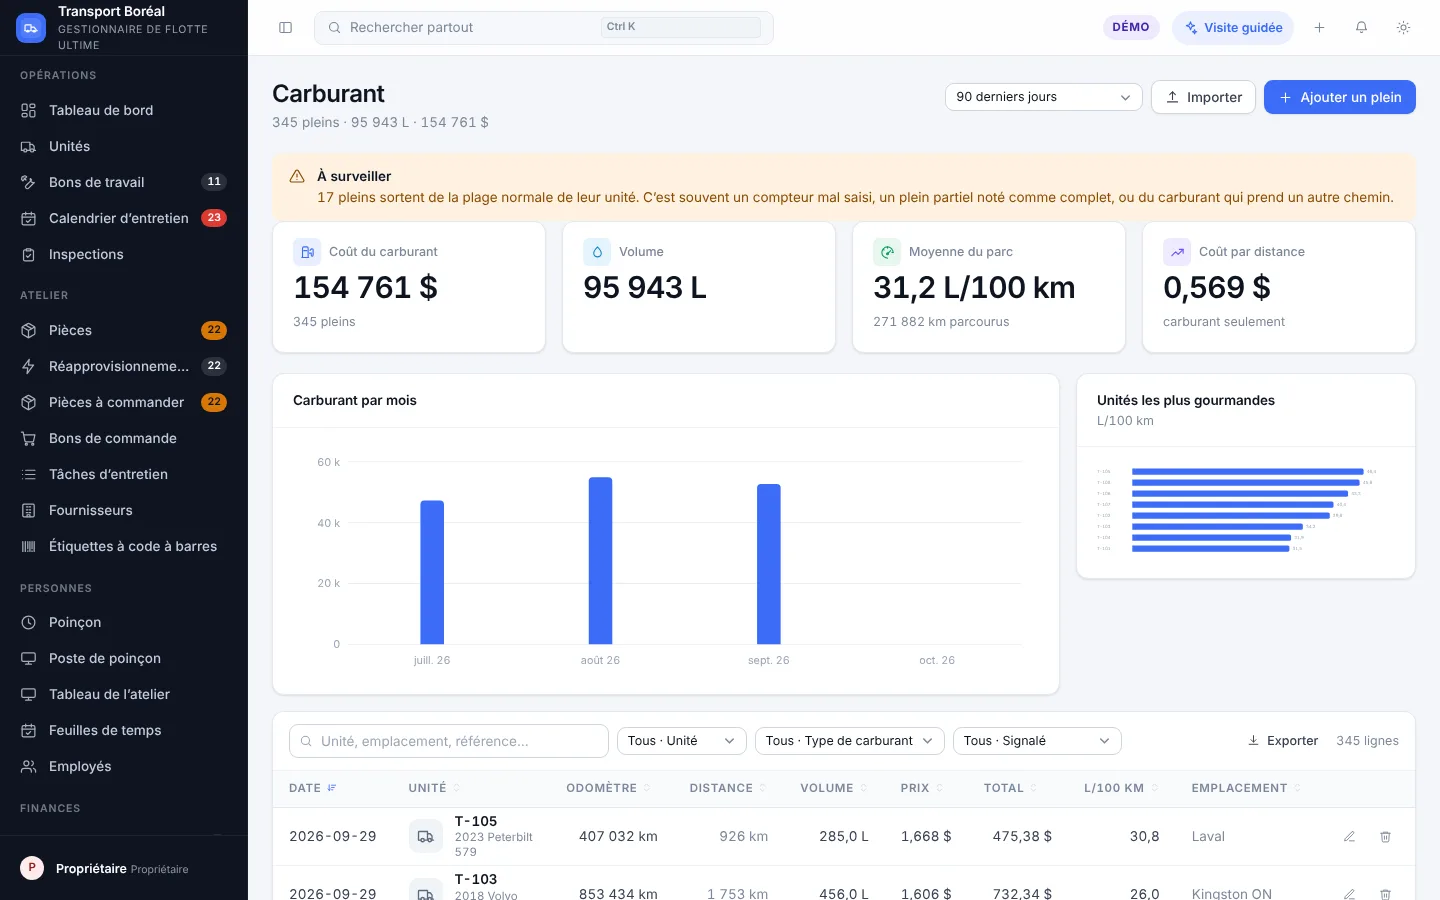This screenshot has width=1440, height=900.
Task: Click the owner avatar P
Action: (32, 868)
